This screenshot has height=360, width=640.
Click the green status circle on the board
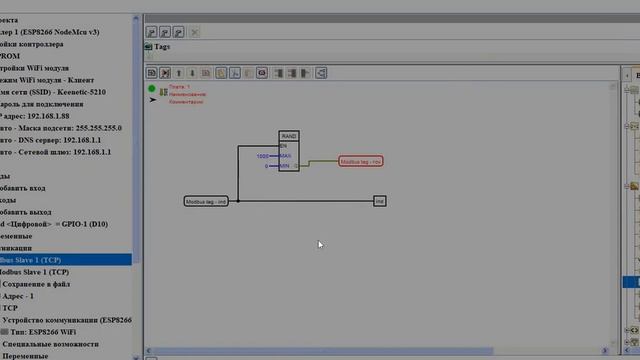[152, 88]
